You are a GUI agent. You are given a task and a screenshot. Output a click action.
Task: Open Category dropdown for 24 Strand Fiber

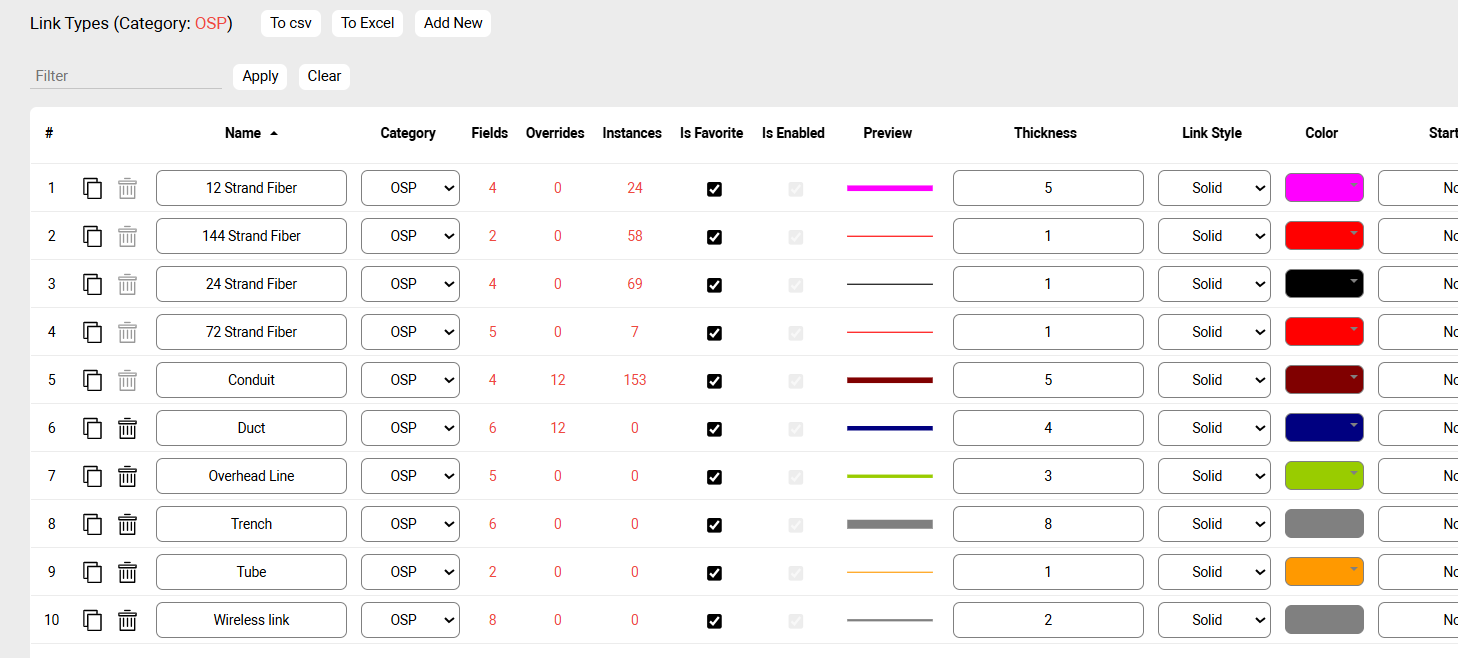point(410,284)
